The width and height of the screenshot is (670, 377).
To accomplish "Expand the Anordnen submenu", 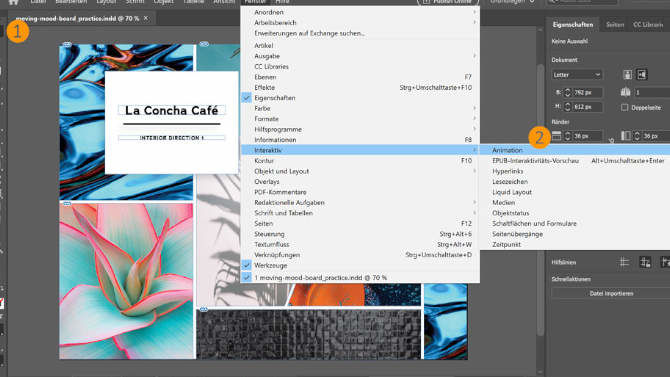I will click(x=360, y=12).
